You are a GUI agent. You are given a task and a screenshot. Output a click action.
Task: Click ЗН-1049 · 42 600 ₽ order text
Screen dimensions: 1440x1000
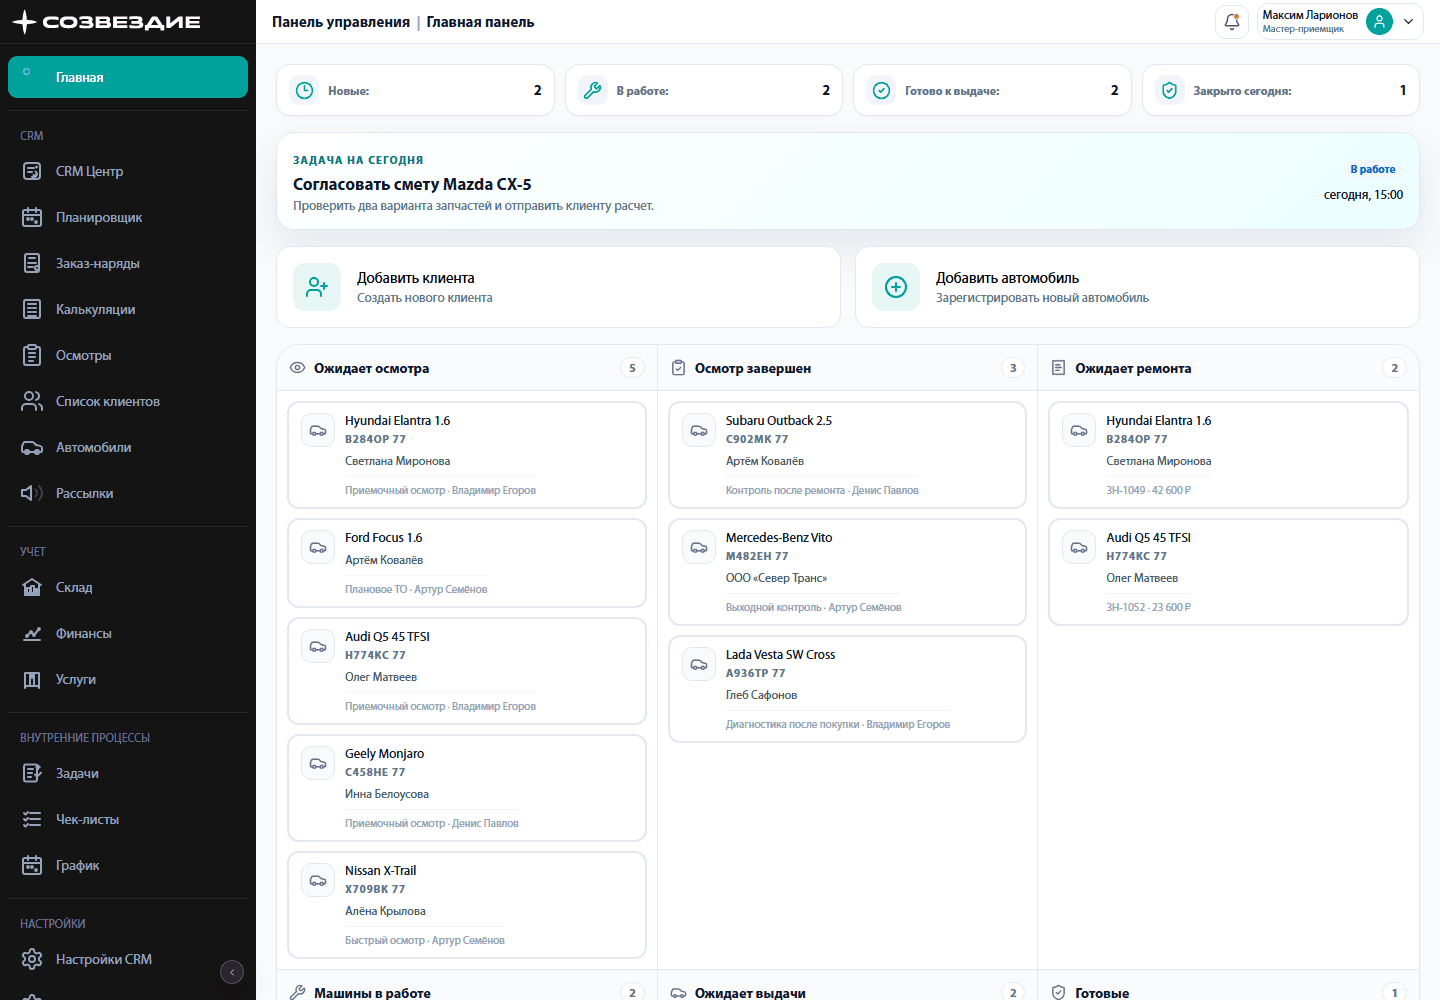pyautogui.click(x=1148, y=490)
